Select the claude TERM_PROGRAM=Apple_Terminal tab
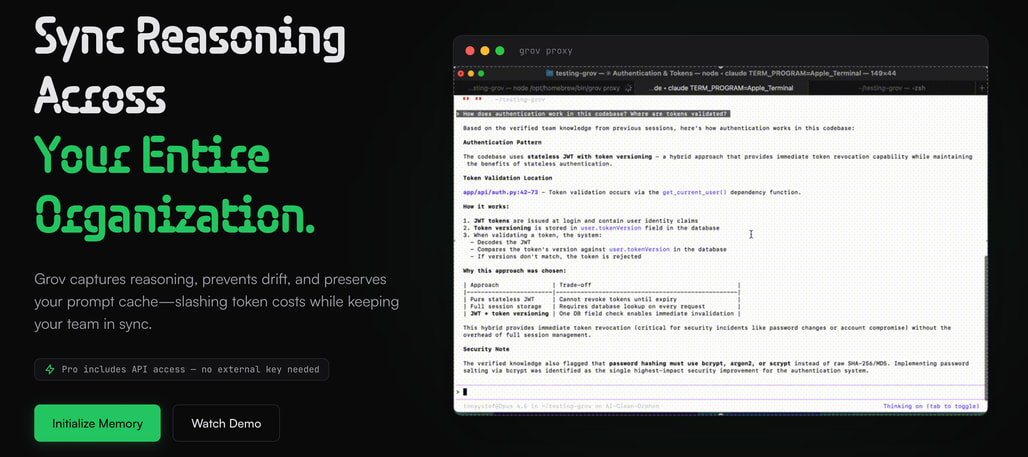Screen dimensions: 1028x457 [720, 88]
